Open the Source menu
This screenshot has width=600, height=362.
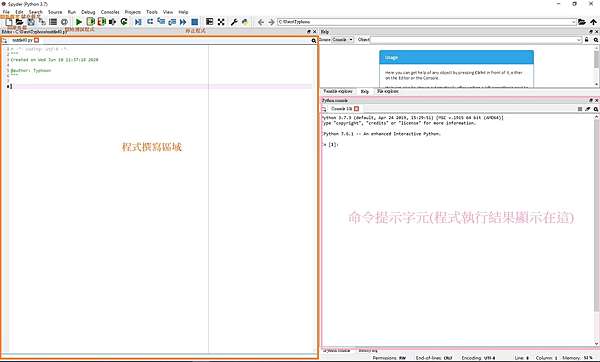click(55, 12)
